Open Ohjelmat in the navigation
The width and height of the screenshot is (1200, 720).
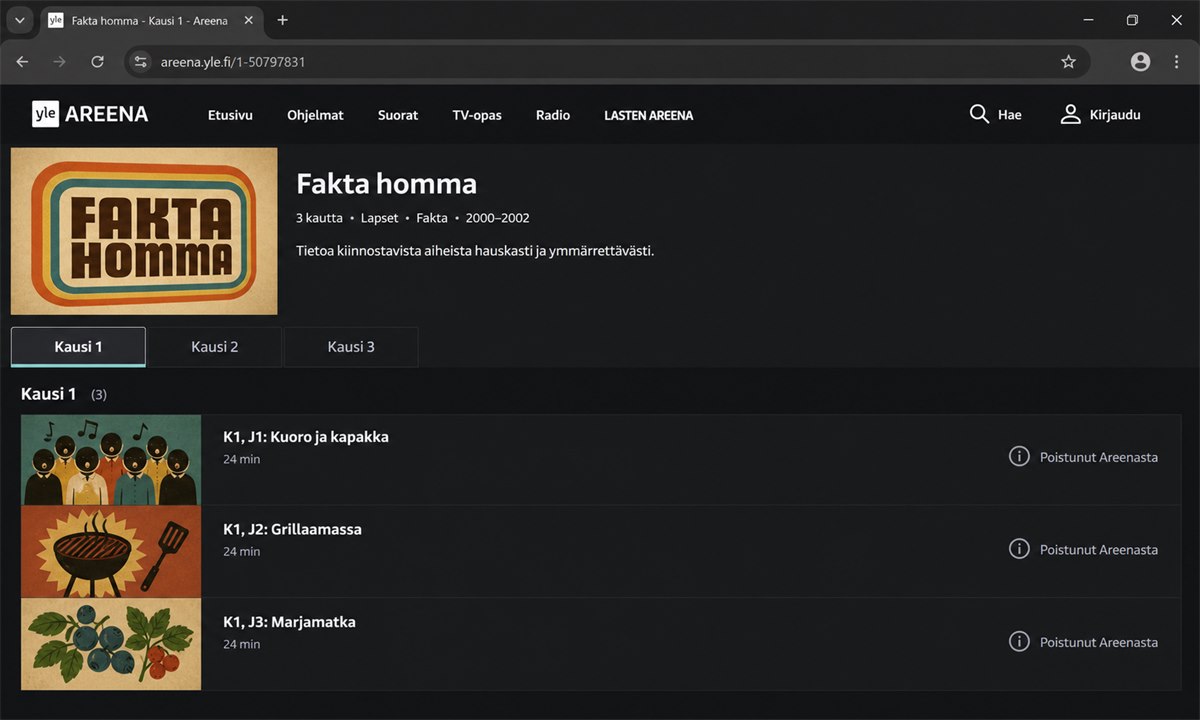(315, 115)
